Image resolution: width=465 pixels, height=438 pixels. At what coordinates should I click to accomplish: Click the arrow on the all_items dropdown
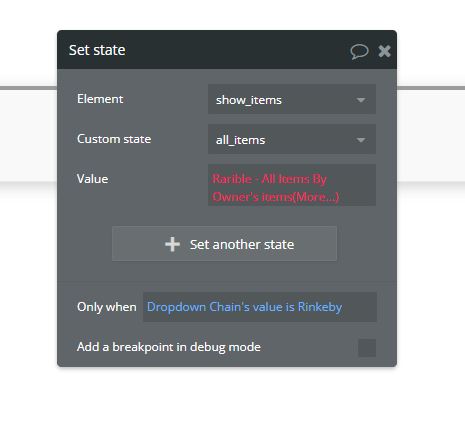pyautogui.click(x=361, y=140)
